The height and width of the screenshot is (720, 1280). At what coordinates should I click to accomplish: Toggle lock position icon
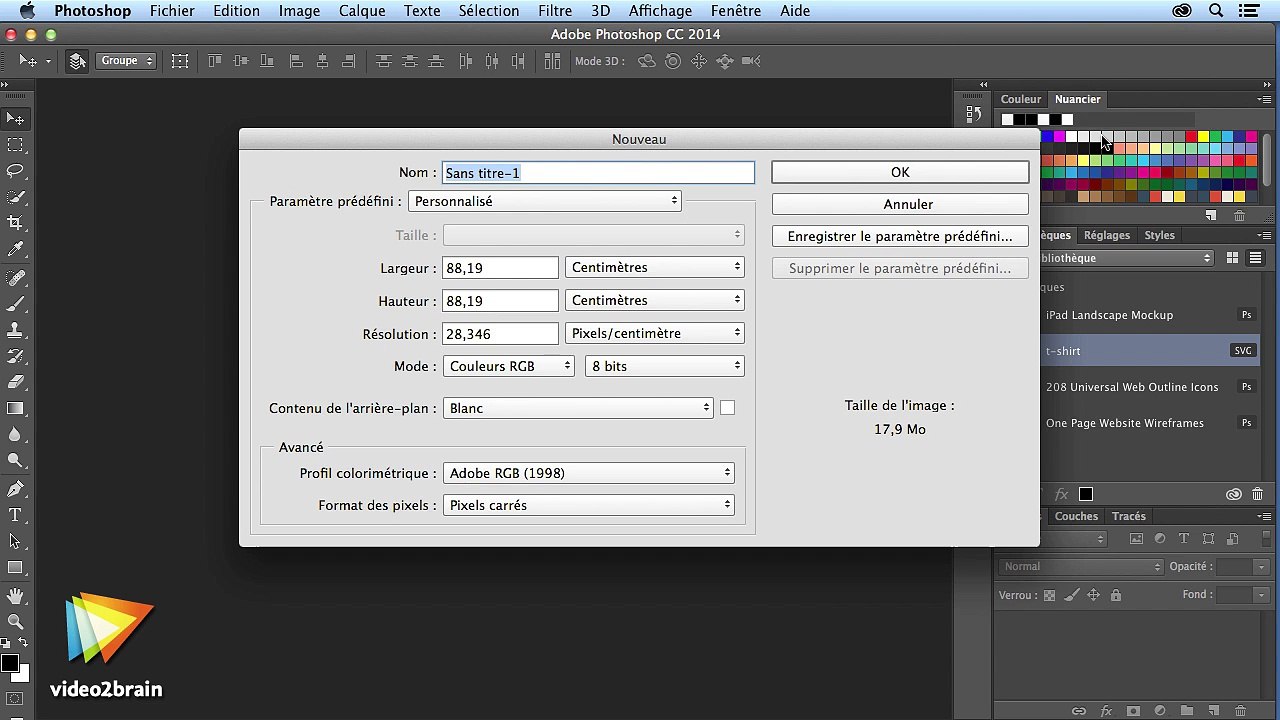(1093, 595)
